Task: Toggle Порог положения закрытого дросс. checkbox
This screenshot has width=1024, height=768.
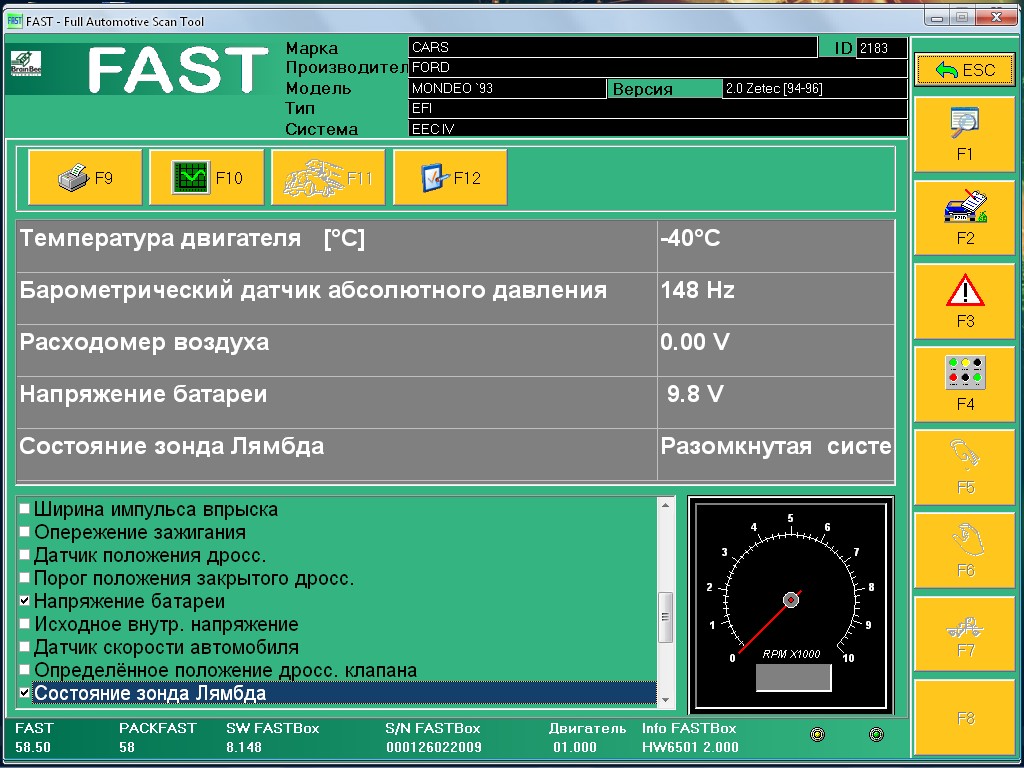Action: [25, 578]
